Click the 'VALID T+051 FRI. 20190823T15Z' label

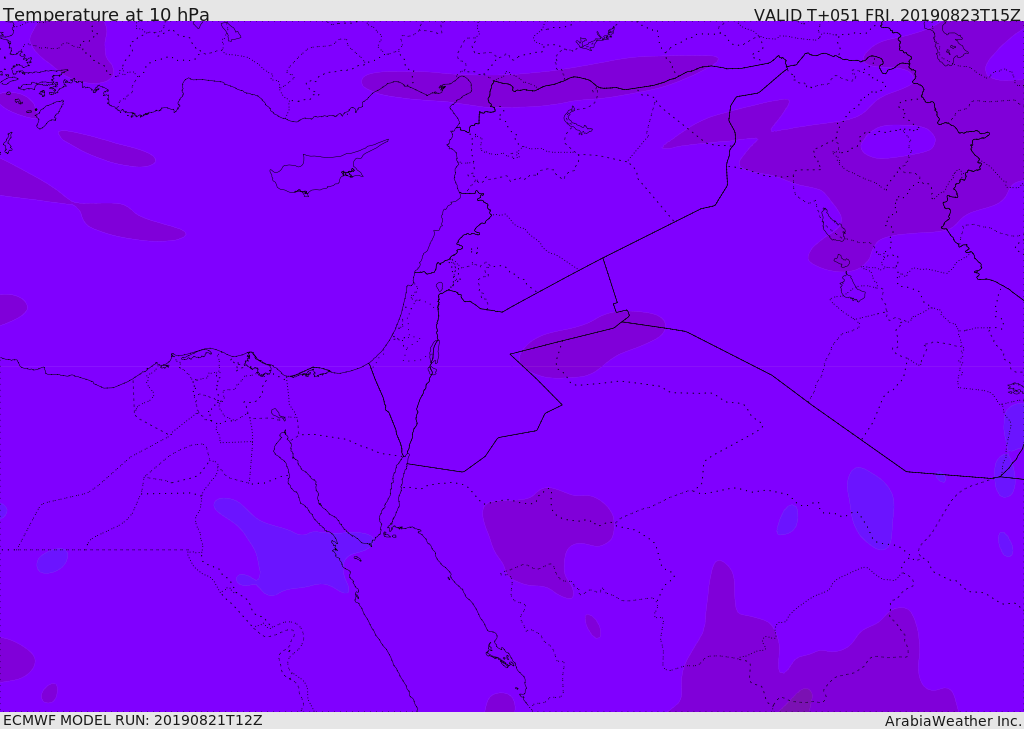[887, 14]
